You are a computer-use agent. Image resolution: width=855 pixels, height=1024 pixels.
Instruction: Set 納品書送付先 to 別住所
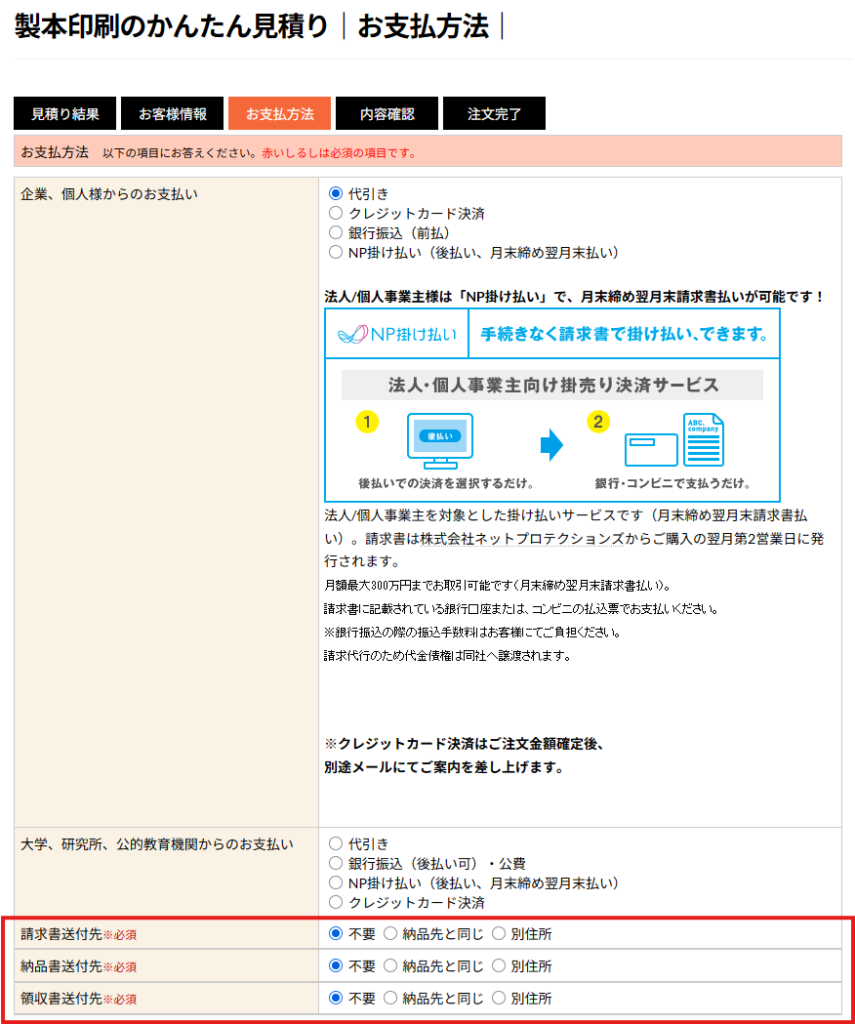[x=498, y=967]
